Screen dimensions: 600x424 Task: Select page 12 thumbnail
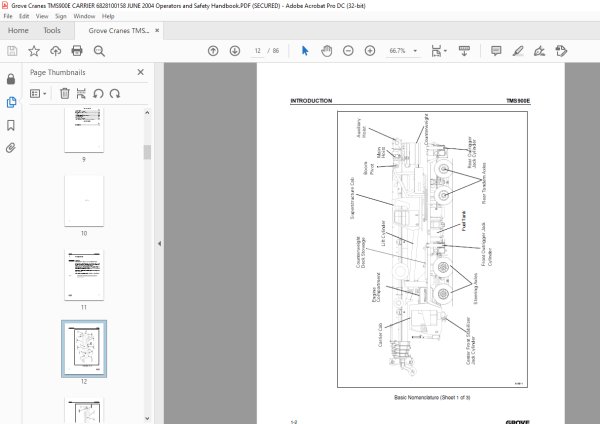pyautogui.click(x=84, y=349)
